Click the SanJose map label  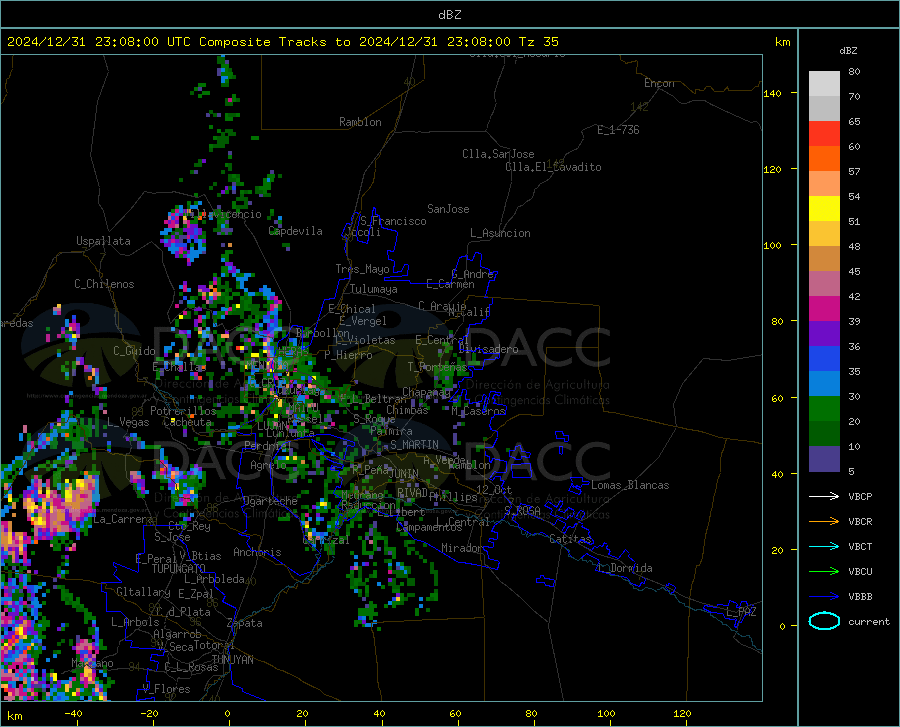pos(448,209)
